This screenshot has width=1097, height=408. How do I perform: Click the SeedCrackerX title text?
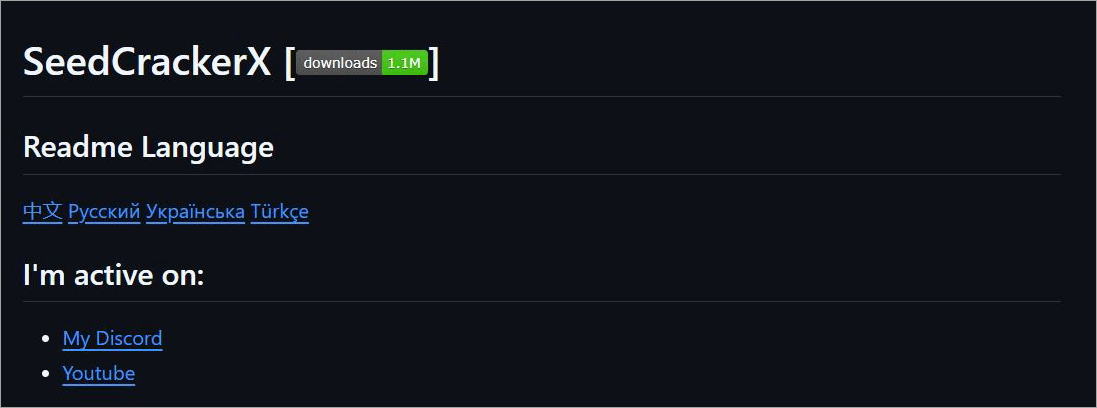(146, 63)
